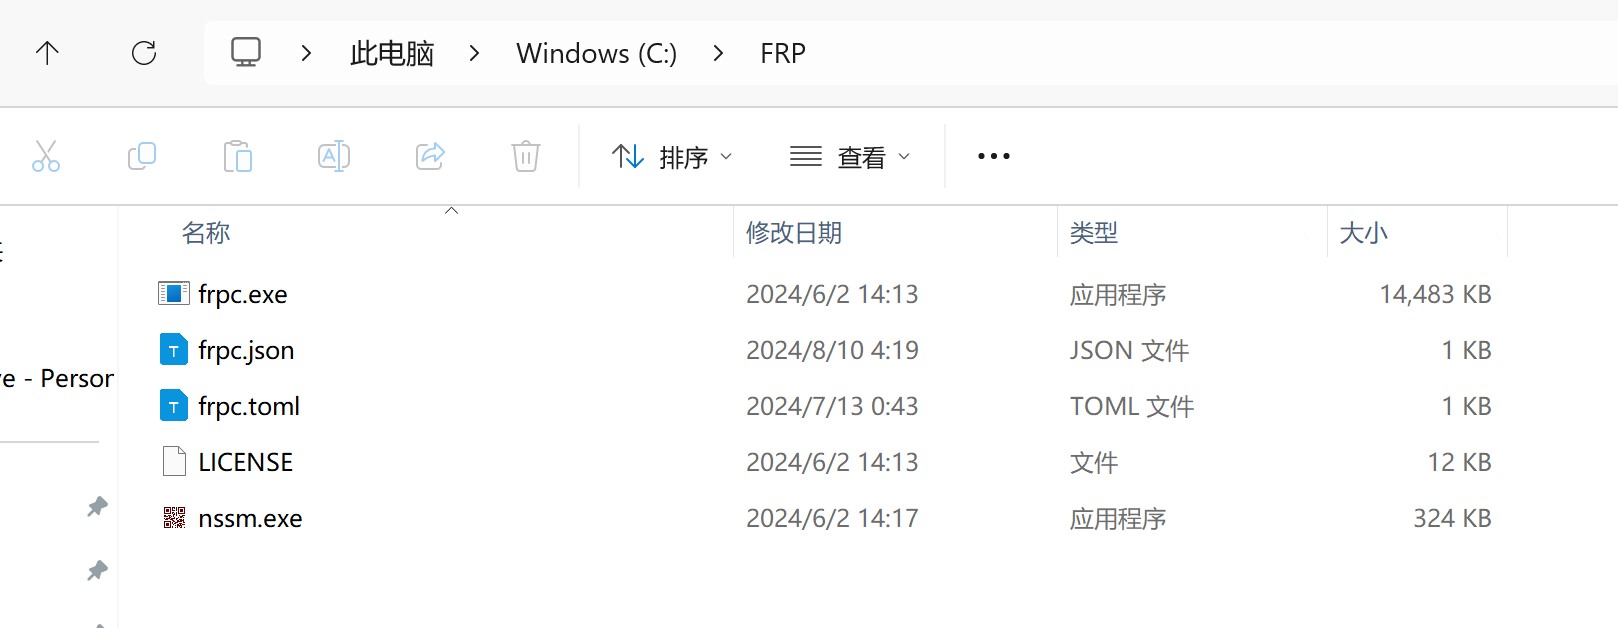
Task: Click the Share icon in the toolbar
Action: click(429, 156)
